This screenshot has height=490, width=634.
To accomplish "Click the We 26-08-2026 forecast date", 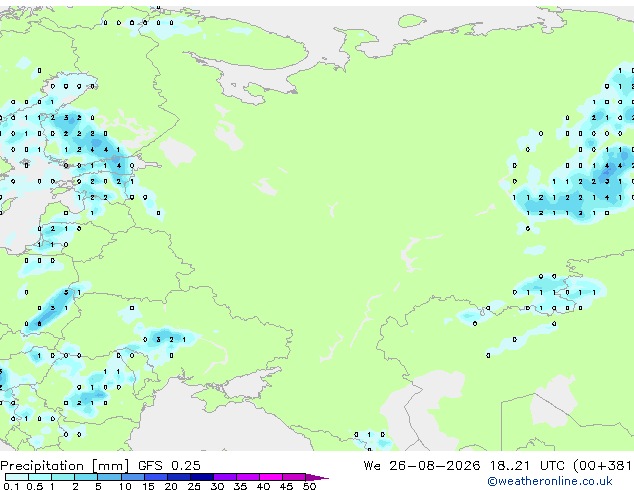I will tap(422, 466).
